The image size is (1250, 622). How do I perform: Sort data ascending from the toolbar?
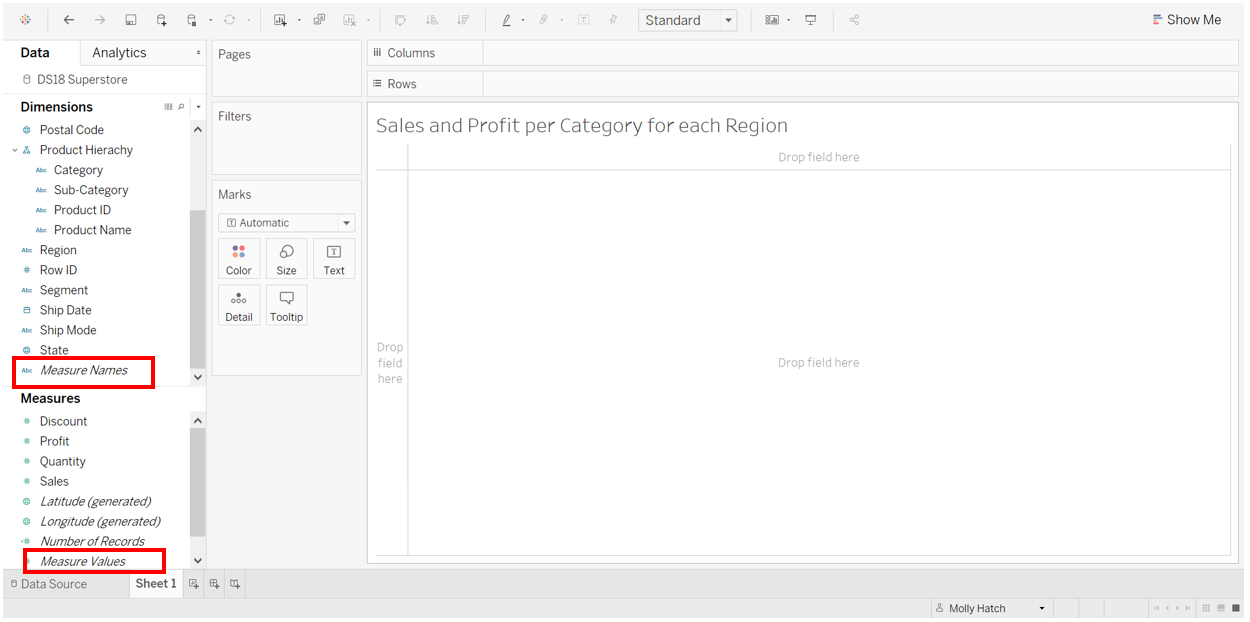433,19
